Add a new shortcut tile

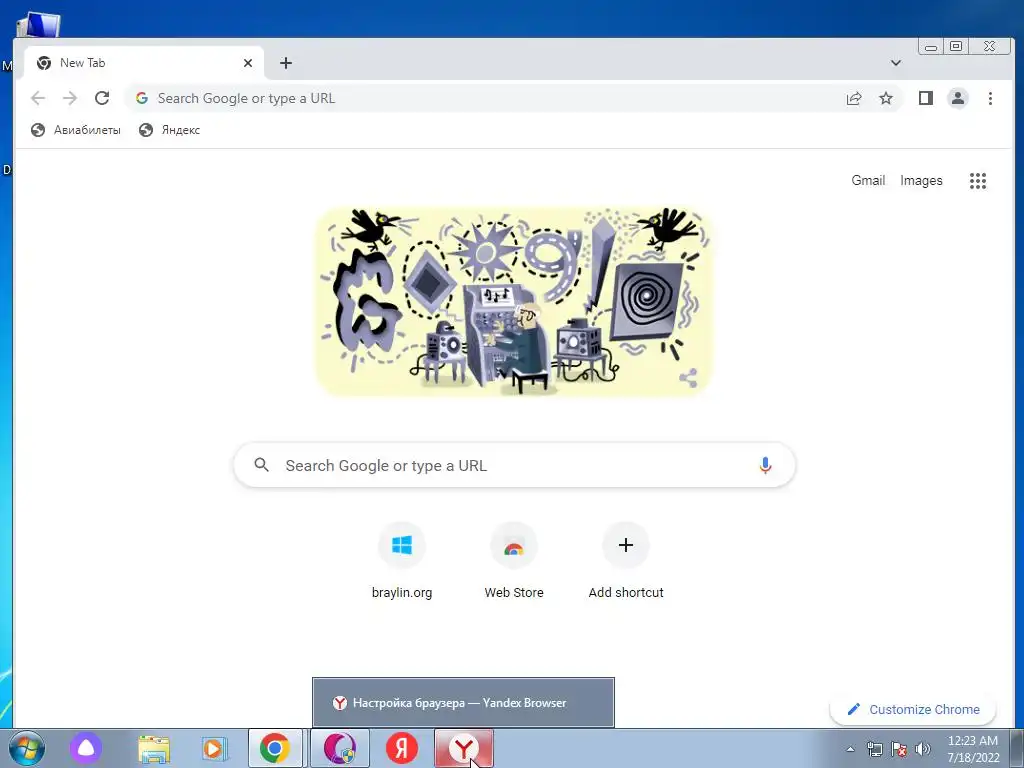pos(626,562)
